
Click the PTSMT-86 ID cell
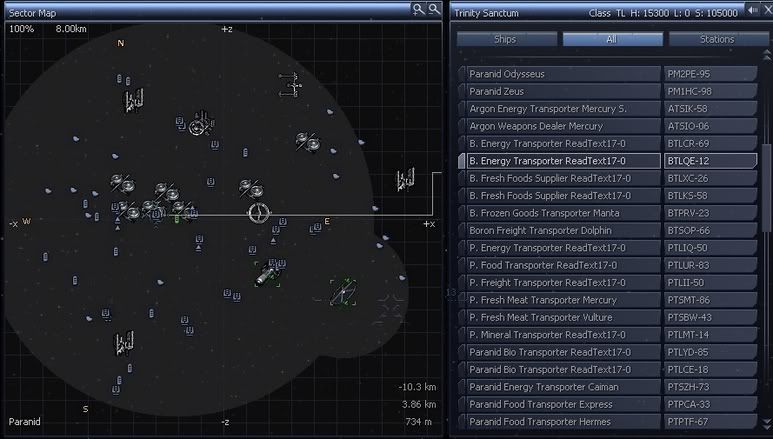pos(710,300)
